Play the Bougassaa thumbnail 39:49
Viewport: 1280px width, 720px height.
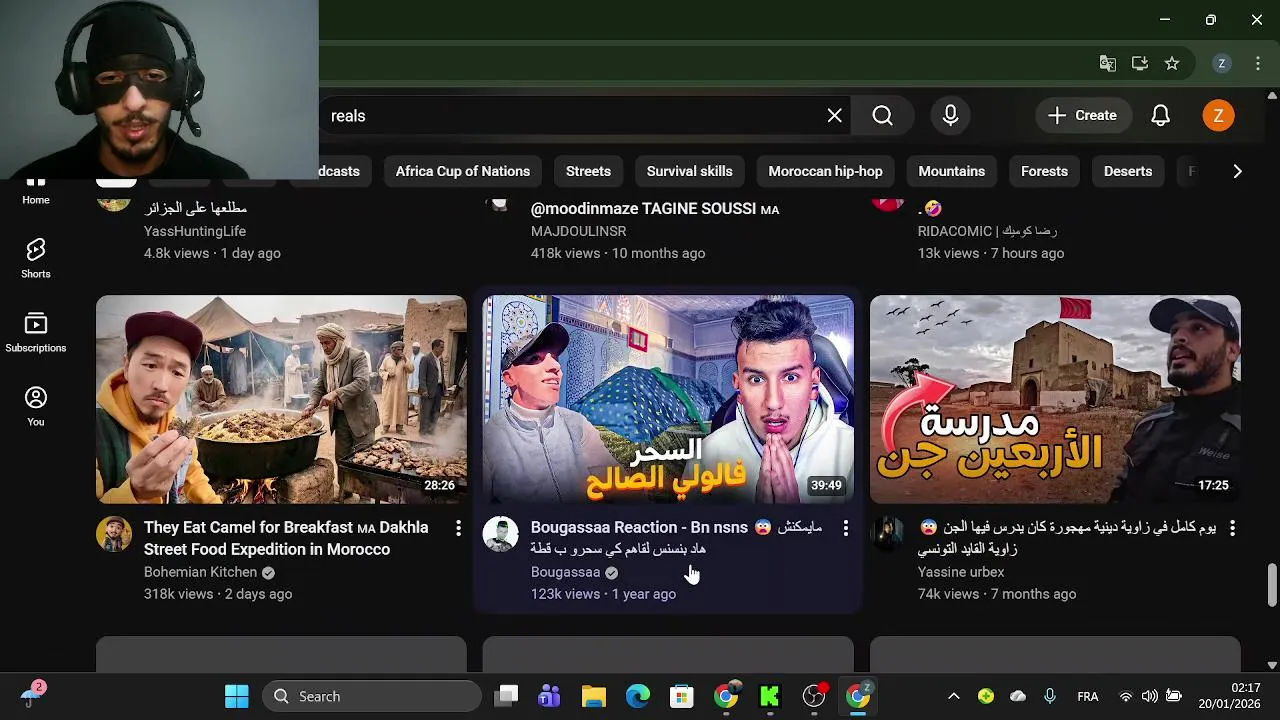click(x=668, y=399)
